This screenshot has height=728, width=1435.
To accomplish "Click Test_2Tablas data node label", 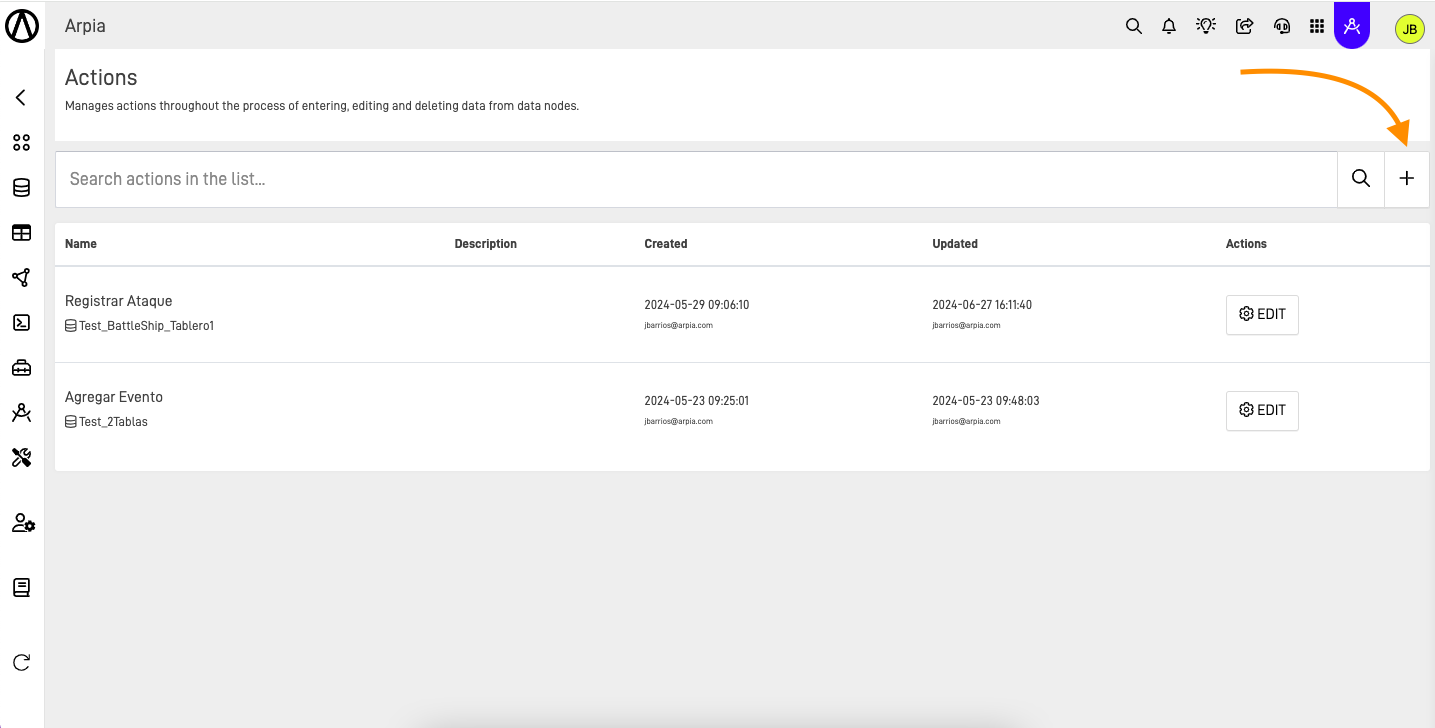I will [x=113, y=422].
